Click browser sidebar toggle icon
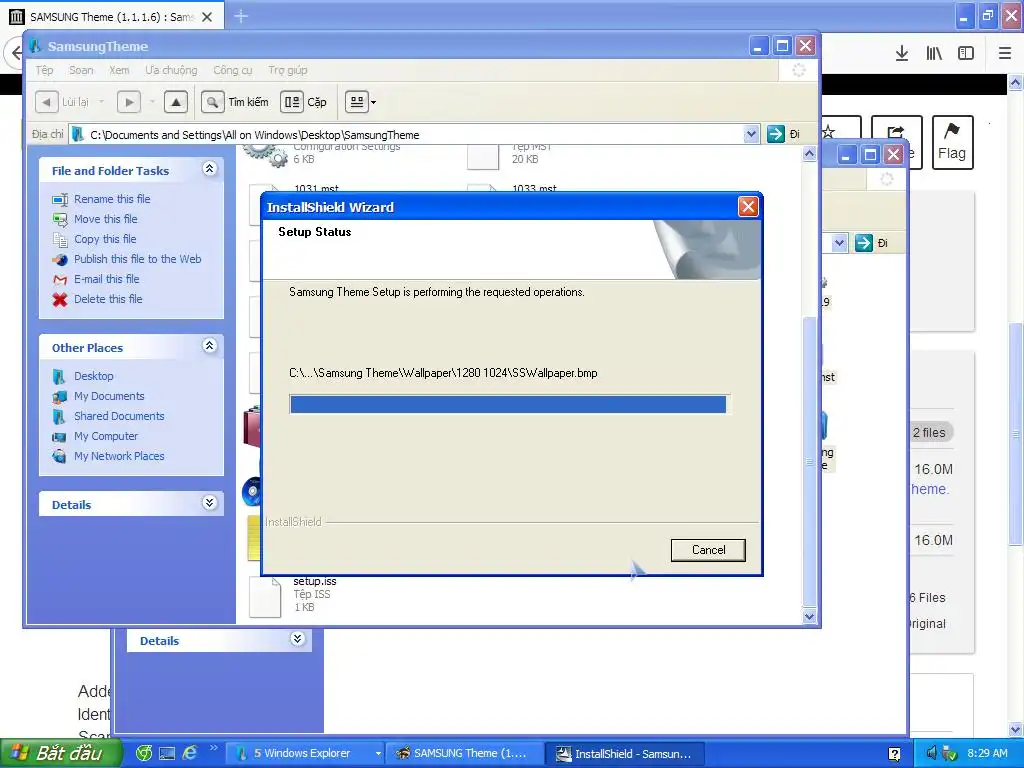The image size is (1024, 768). pyautogui.click(x=966, y=53)
